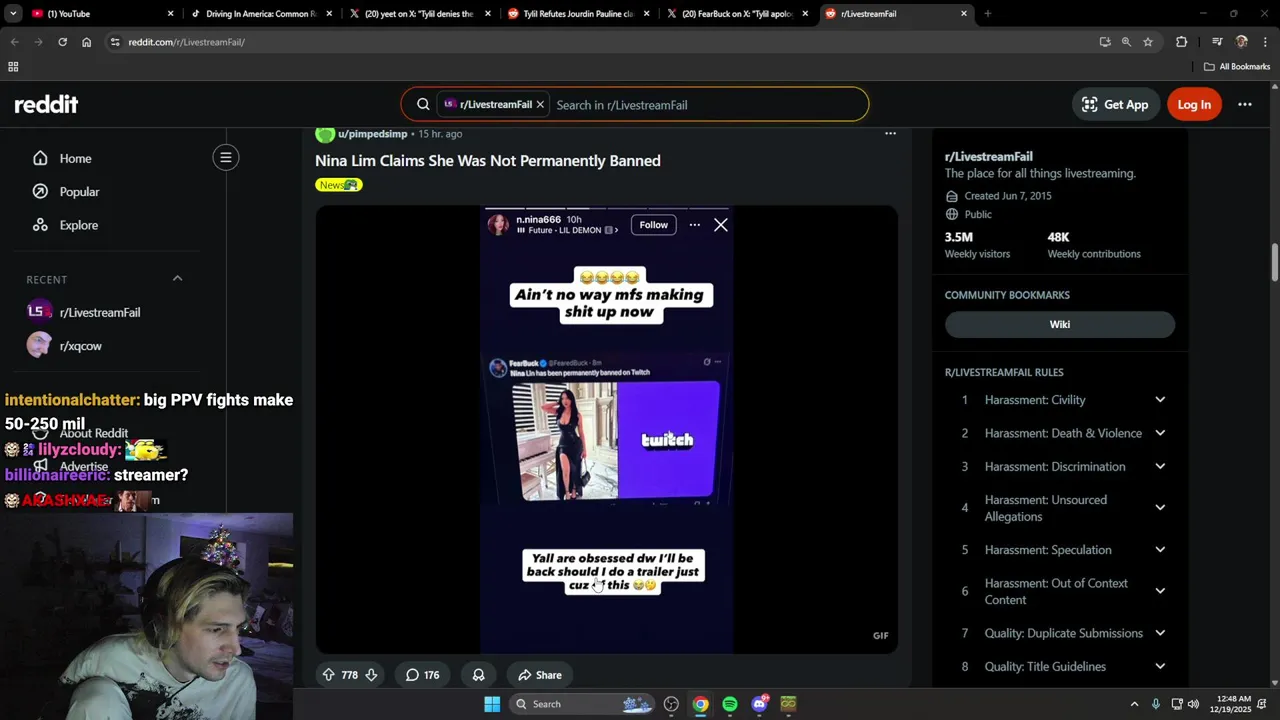The width and height of the screenshot is (1280, 720).
Task: Switch to yeet on X tab
Action: [420, 14]
